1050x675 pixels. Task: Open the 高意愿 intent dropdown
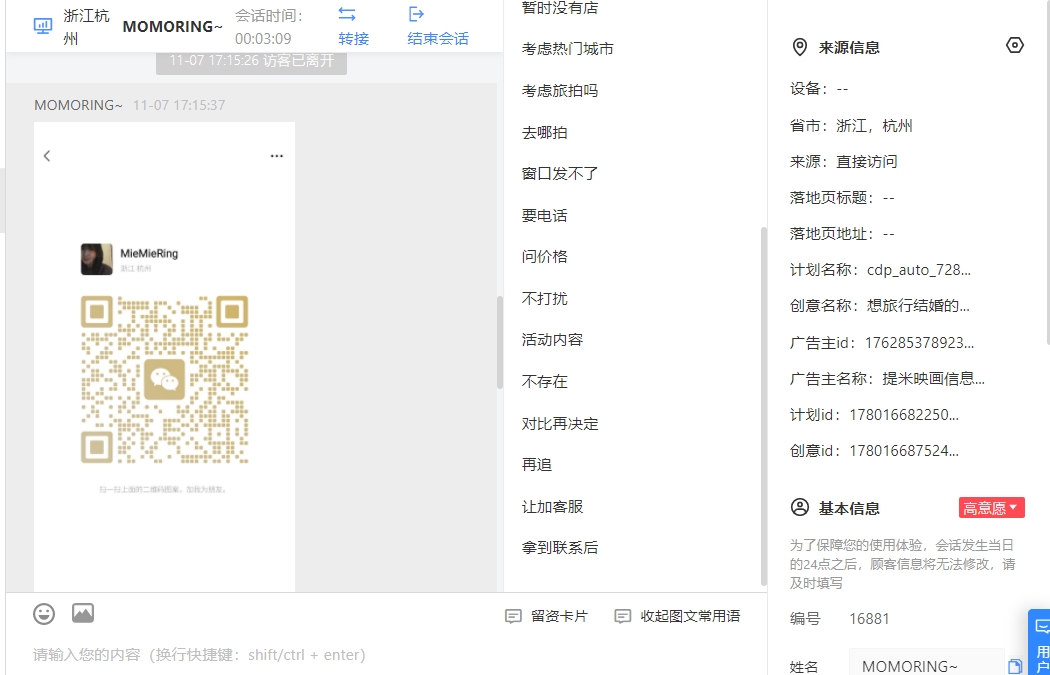point(992,508)
